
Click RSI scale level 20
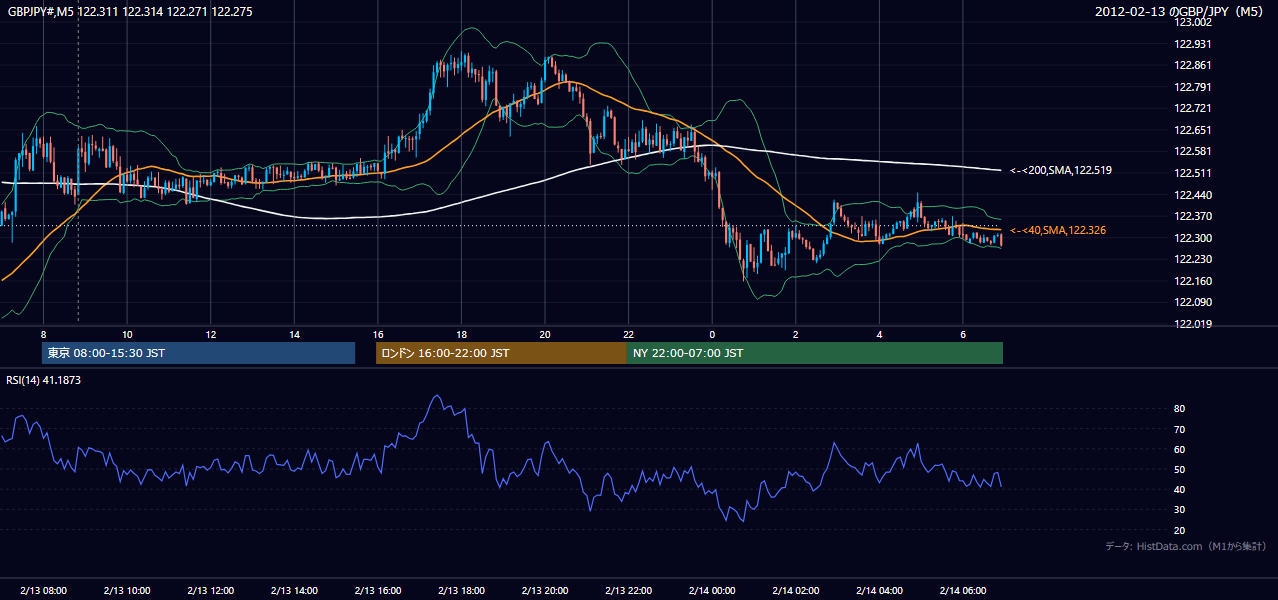[x=1180, y=530]
